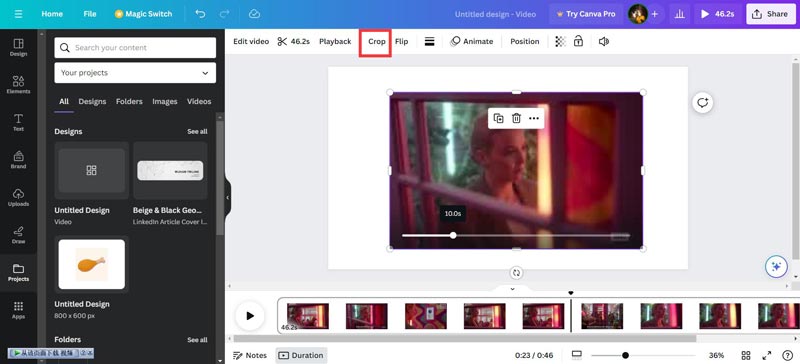Click Try Canva Pro button
Screen dimensions: 800x364
click(x=586, y=14)
